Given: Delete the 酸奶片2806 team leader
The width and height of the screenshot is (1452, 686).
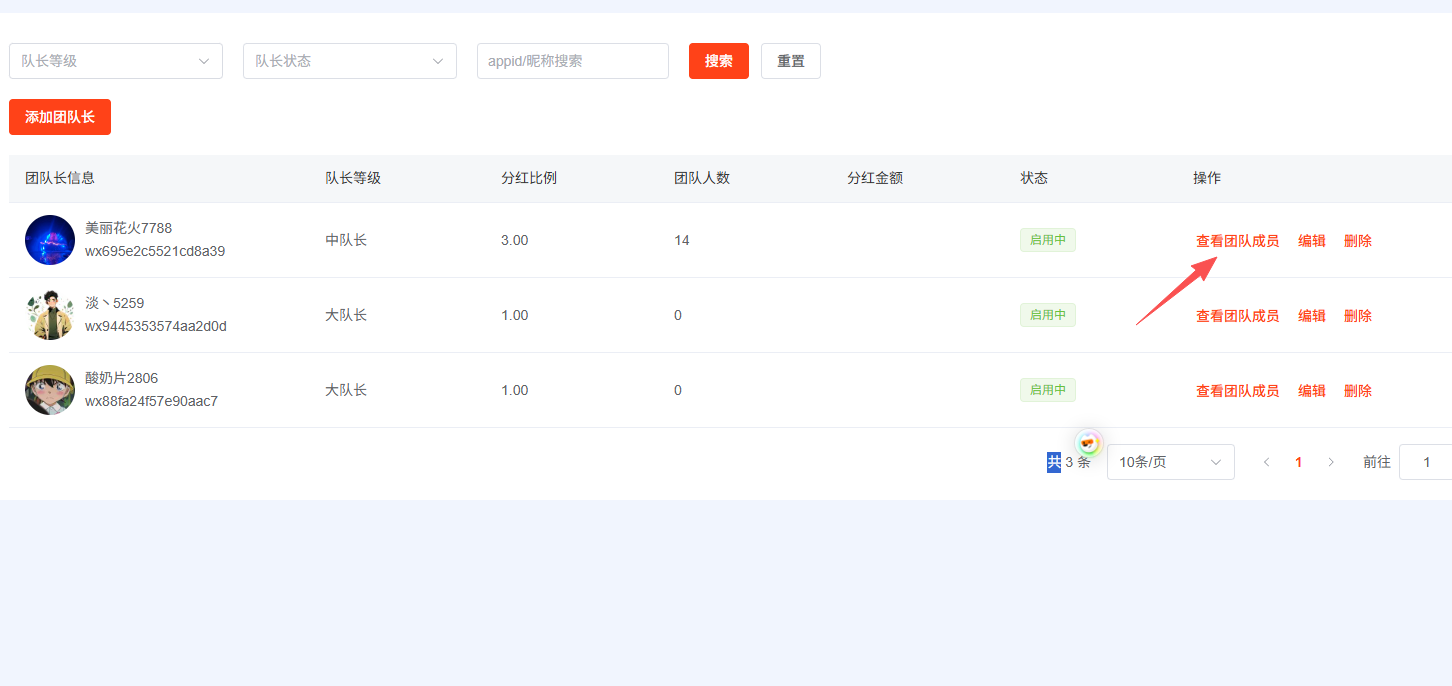Looking at the screenshot, I should coord(1358,391).
